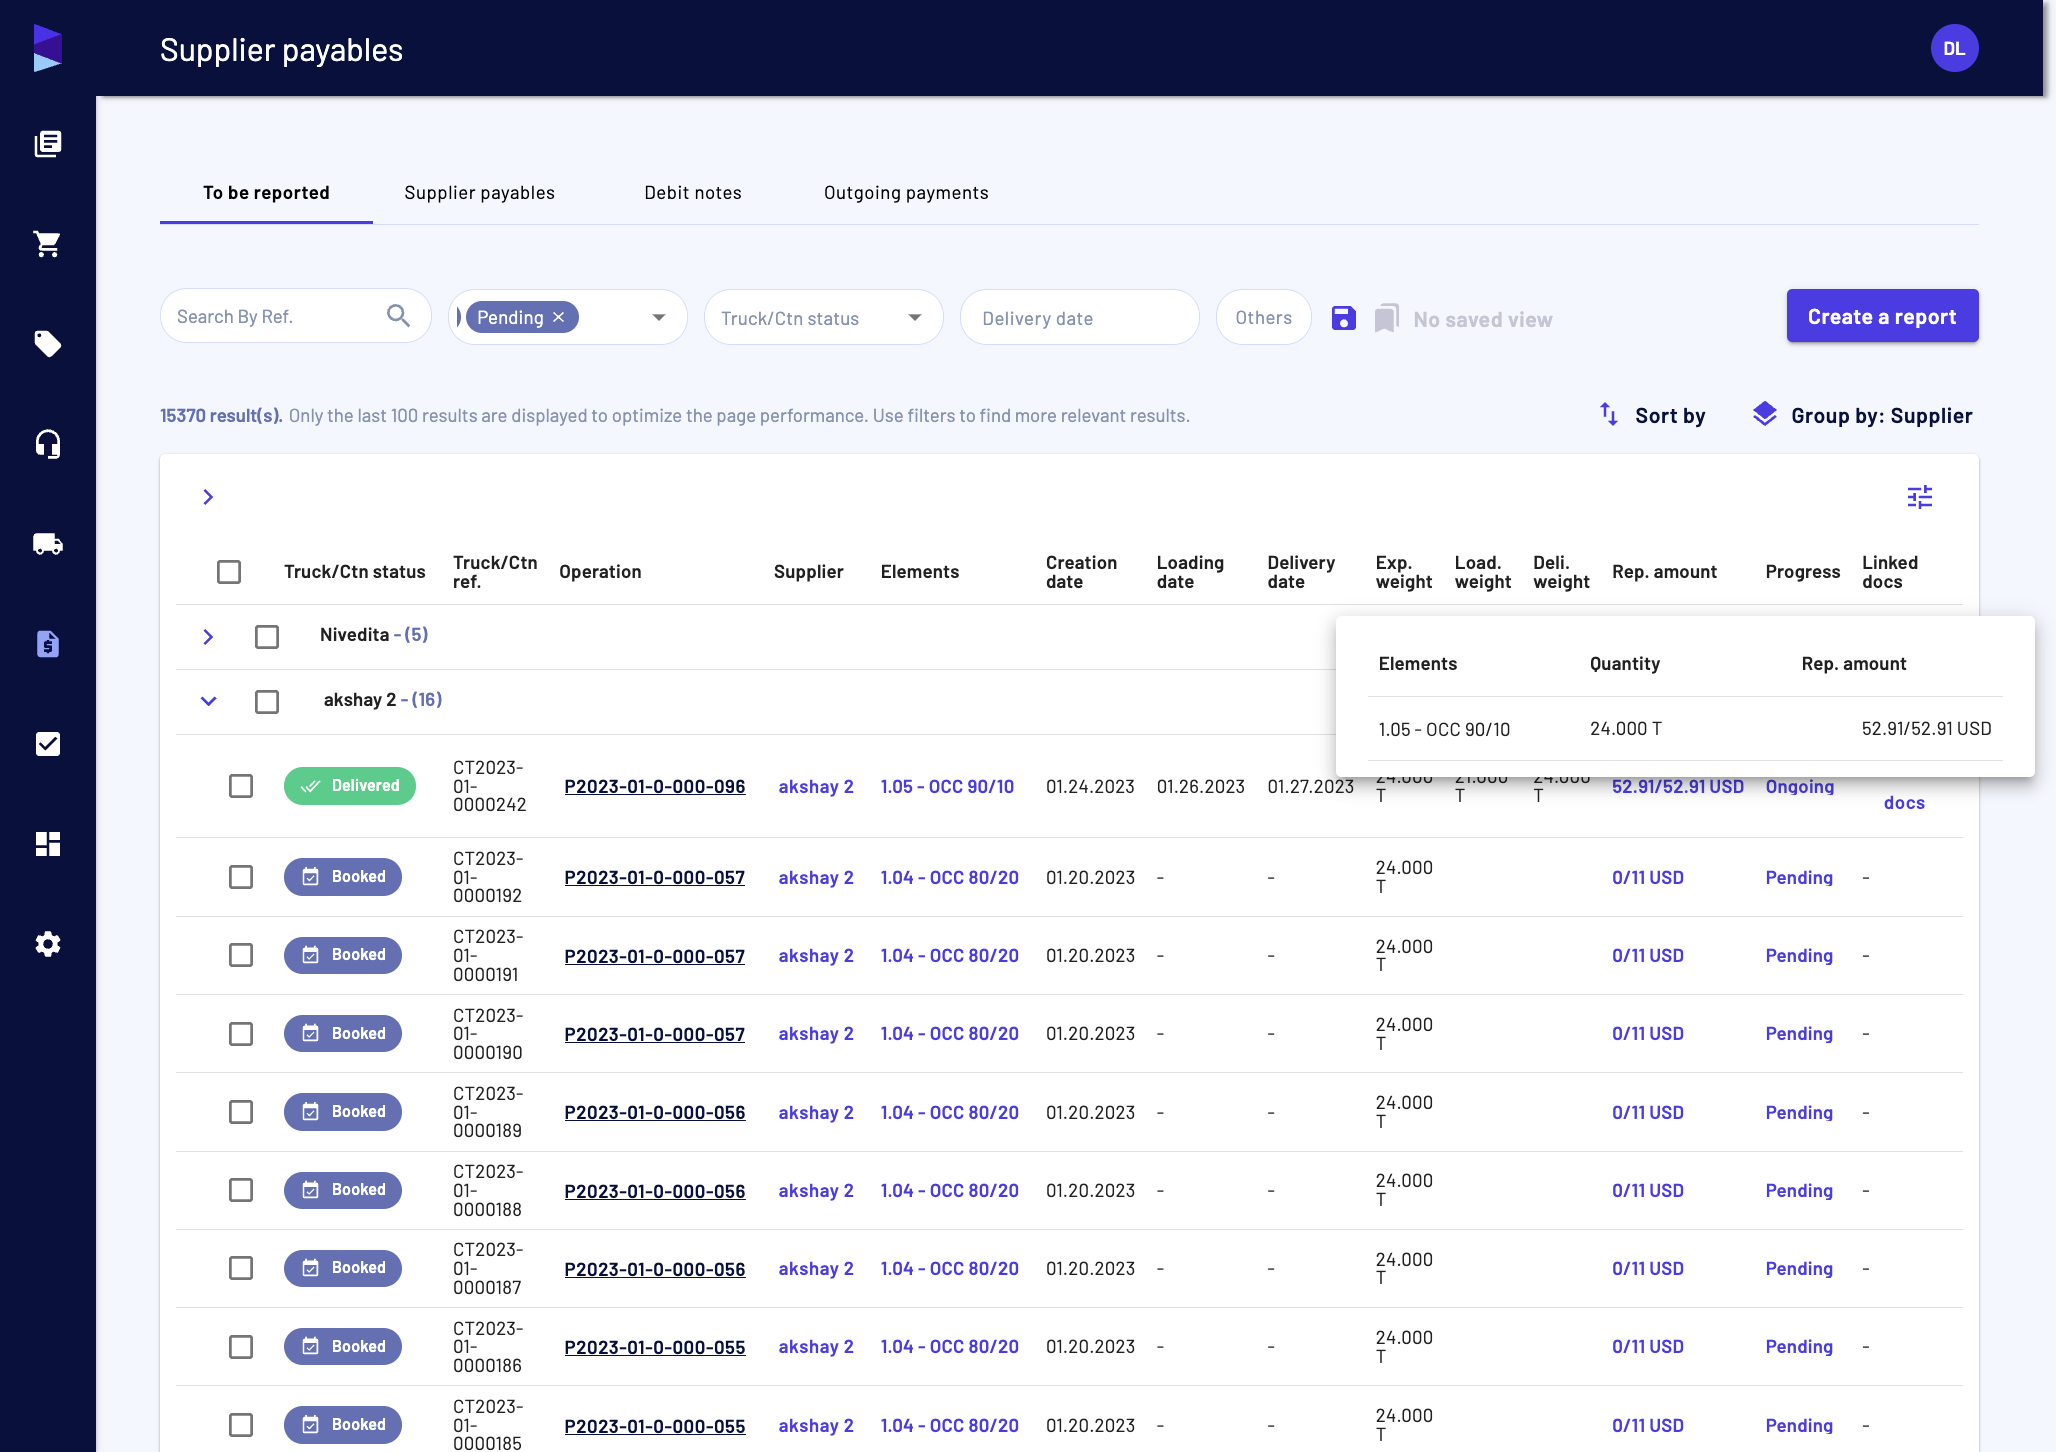Click the app logo in the sidebar
The image size is (2056, 1452).
(48, 48)
